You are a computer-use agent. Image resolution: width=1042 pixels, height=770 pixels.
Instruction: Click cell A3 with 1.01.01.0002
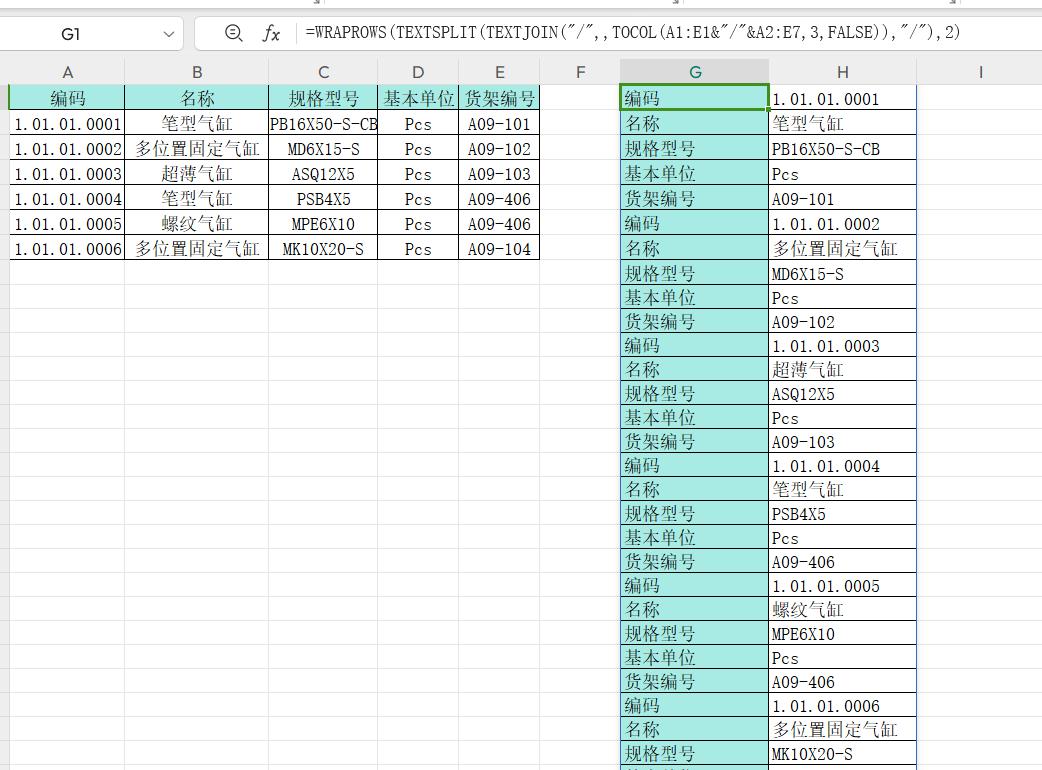[67, 149]
